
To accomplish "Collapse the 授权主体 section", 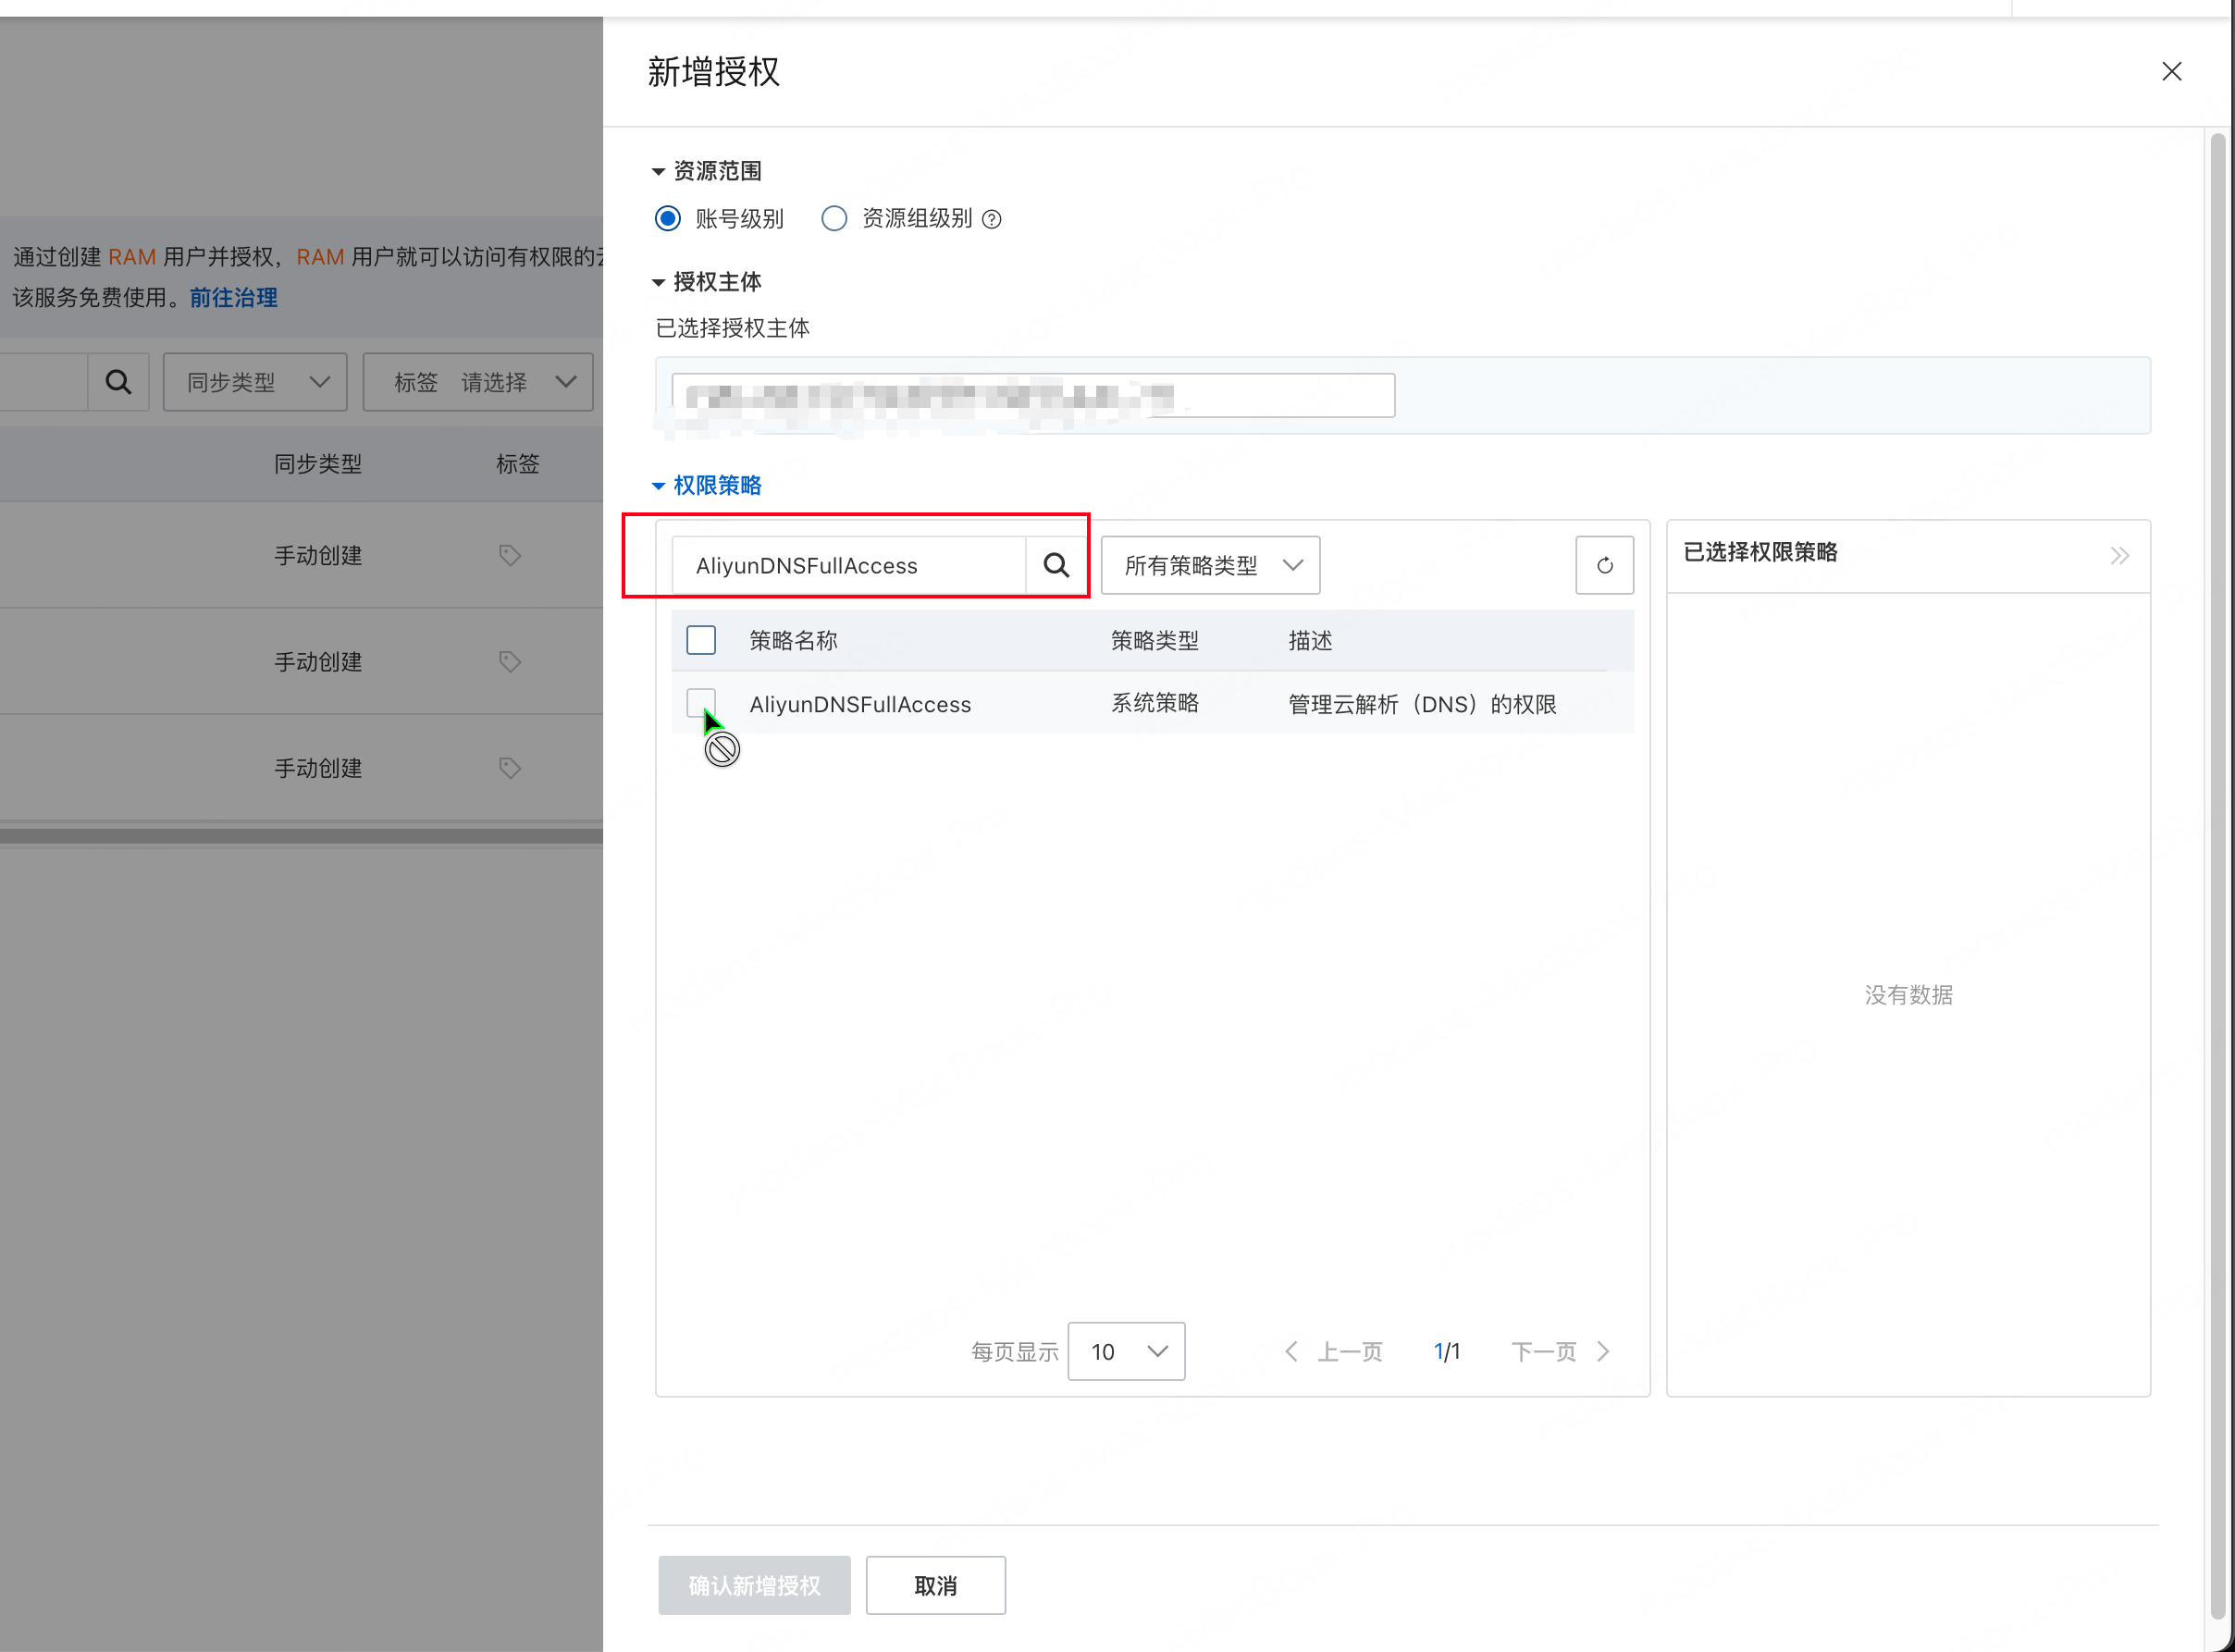I will 706,282.
